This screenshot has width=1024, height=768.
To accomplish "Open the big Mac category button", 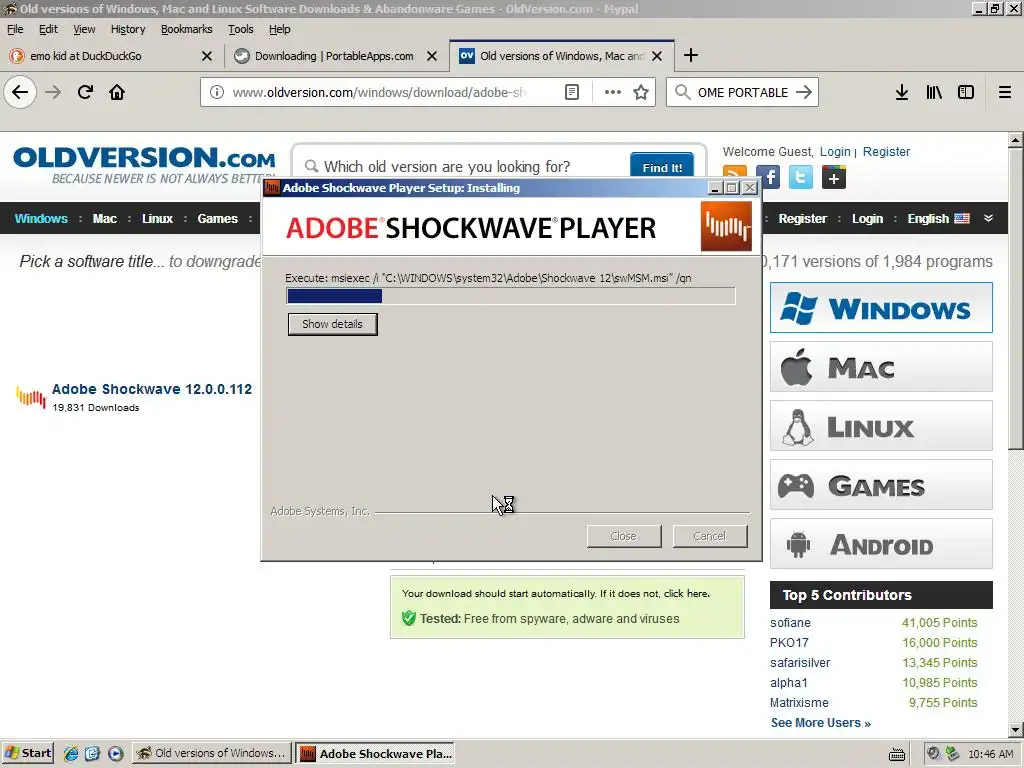I will [881, 367].
